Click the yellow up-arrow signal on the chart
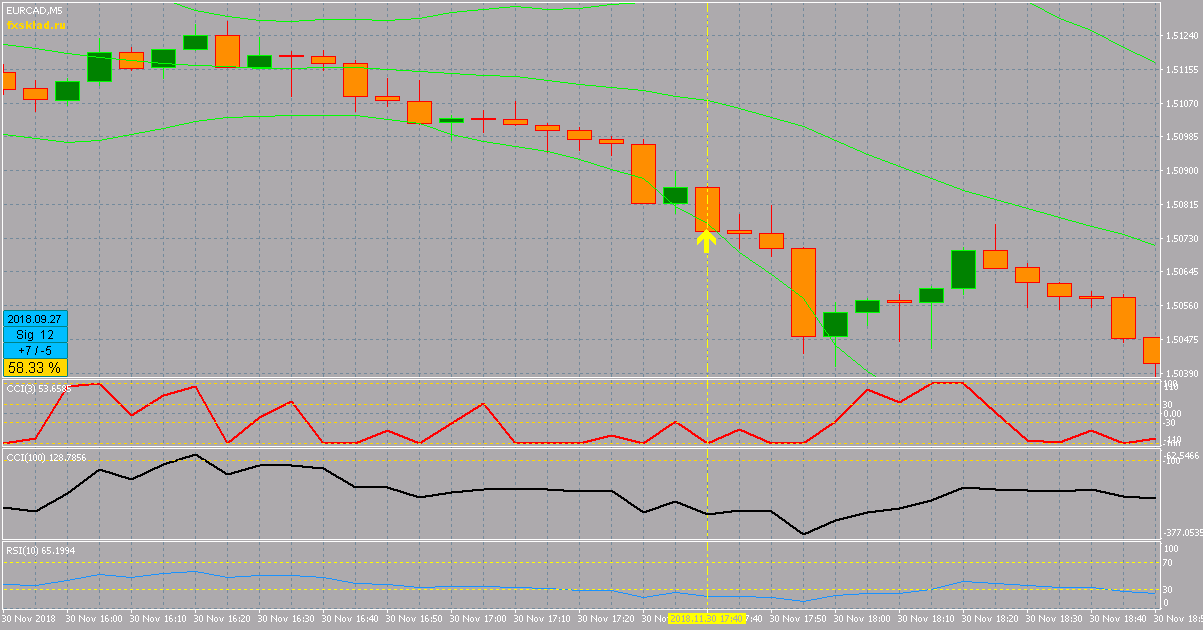The image size is (1203, 630). (707, 241)
